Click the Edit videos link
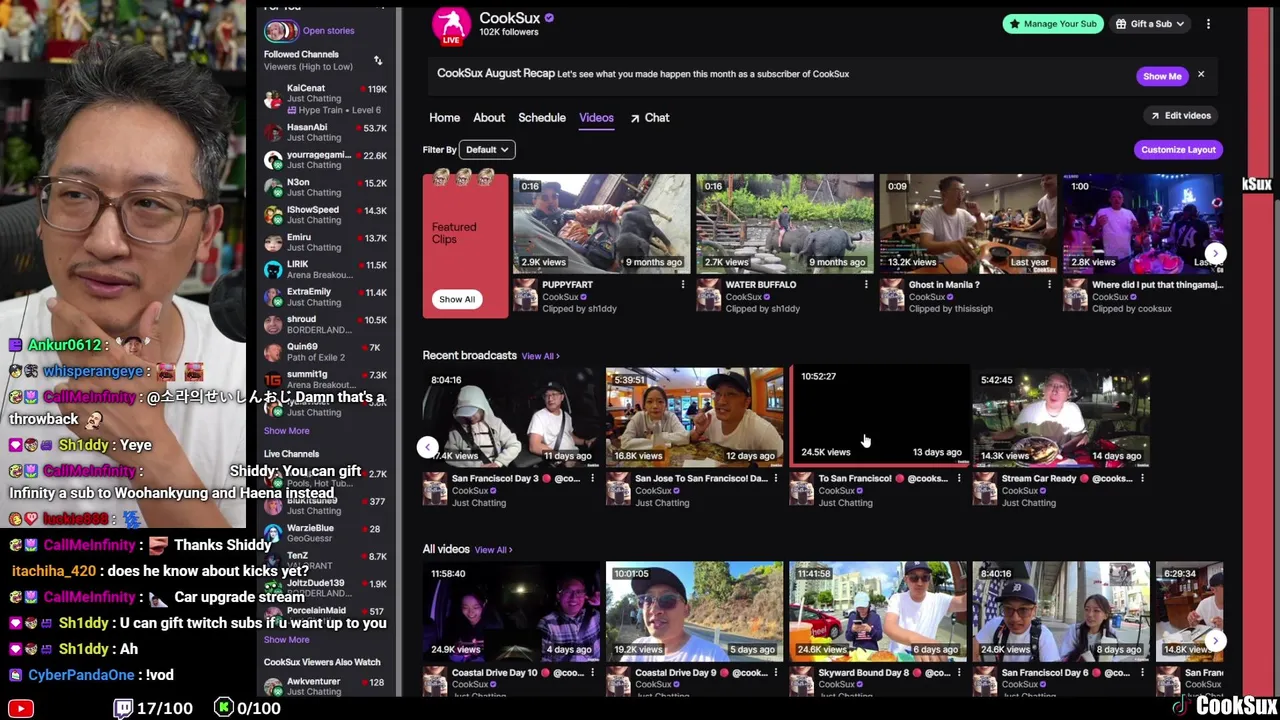 (1181, 116)
